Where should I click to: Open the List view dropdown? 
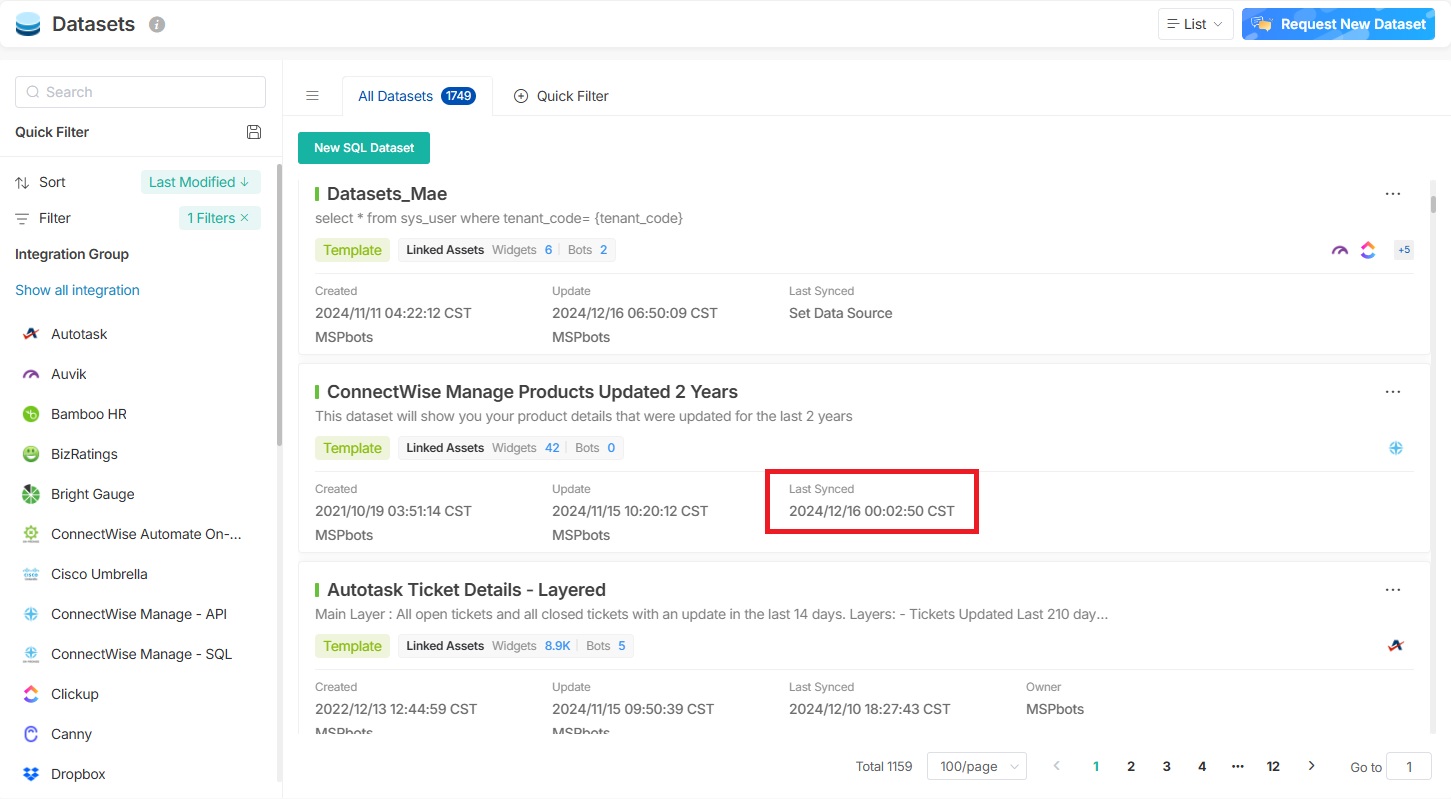coord(1195,25)
